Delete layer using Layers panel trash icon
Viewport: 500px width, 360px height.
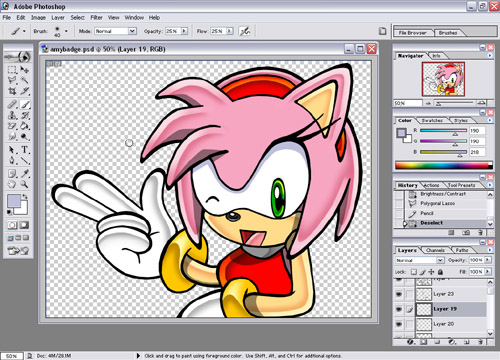[480, 342]
